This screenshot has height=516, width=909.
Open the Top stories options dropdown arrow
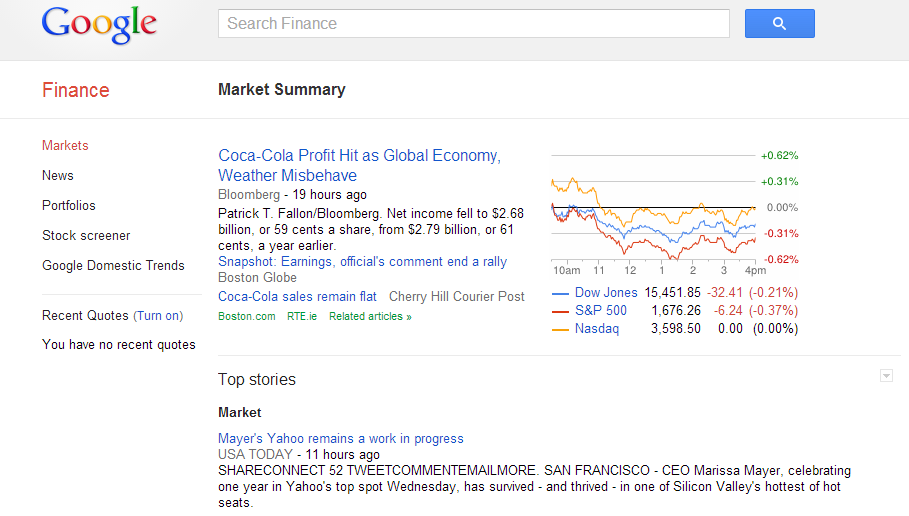[x=885, y=376]
